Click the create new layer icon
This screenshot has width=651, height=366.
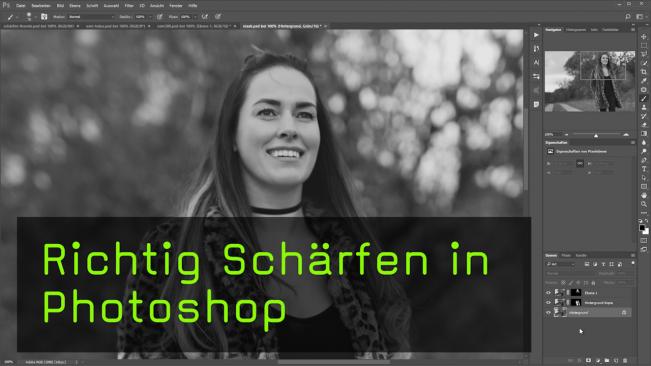point(616,361)
